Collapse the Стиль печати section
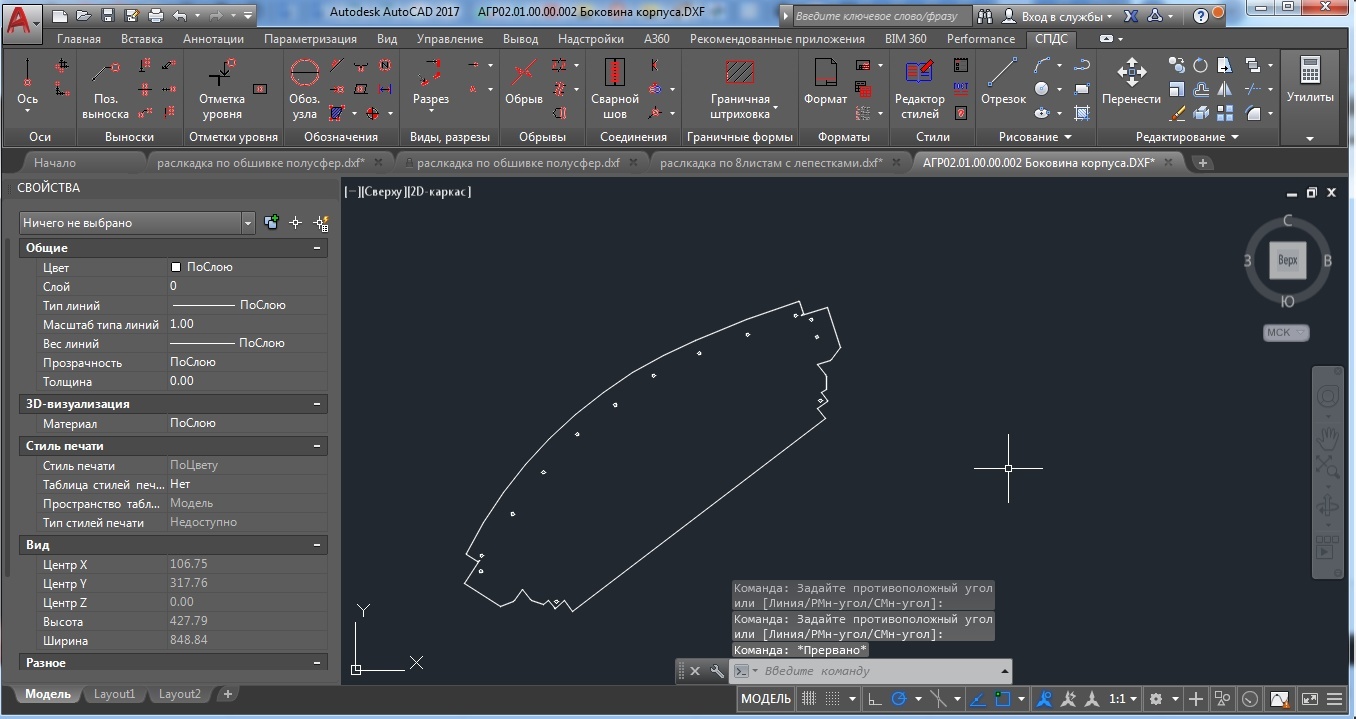Viewport: 1356px width, 719px height. pos(317,446)
